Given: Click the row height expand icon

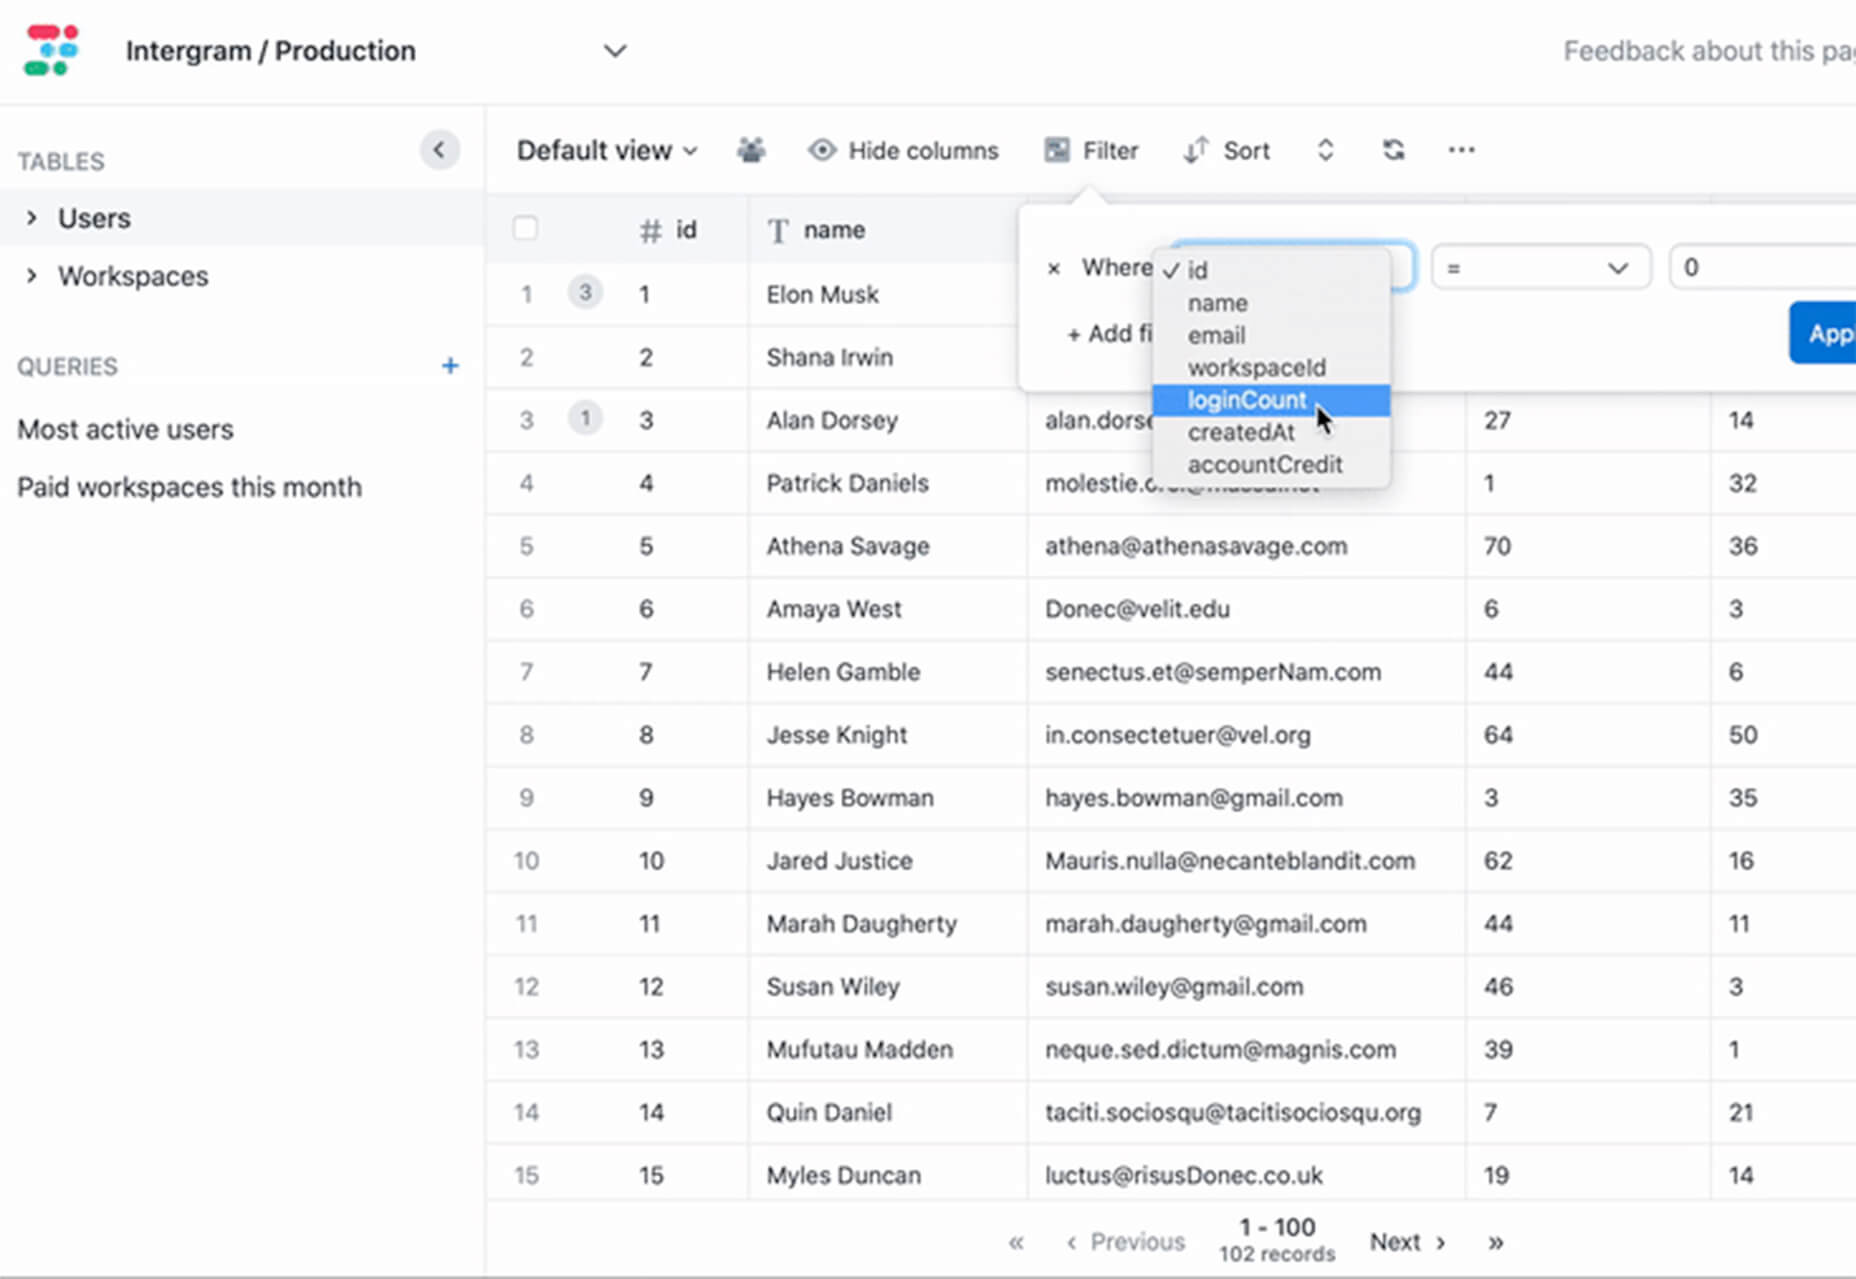Looking at the screenshot, I should point(1325,150).
